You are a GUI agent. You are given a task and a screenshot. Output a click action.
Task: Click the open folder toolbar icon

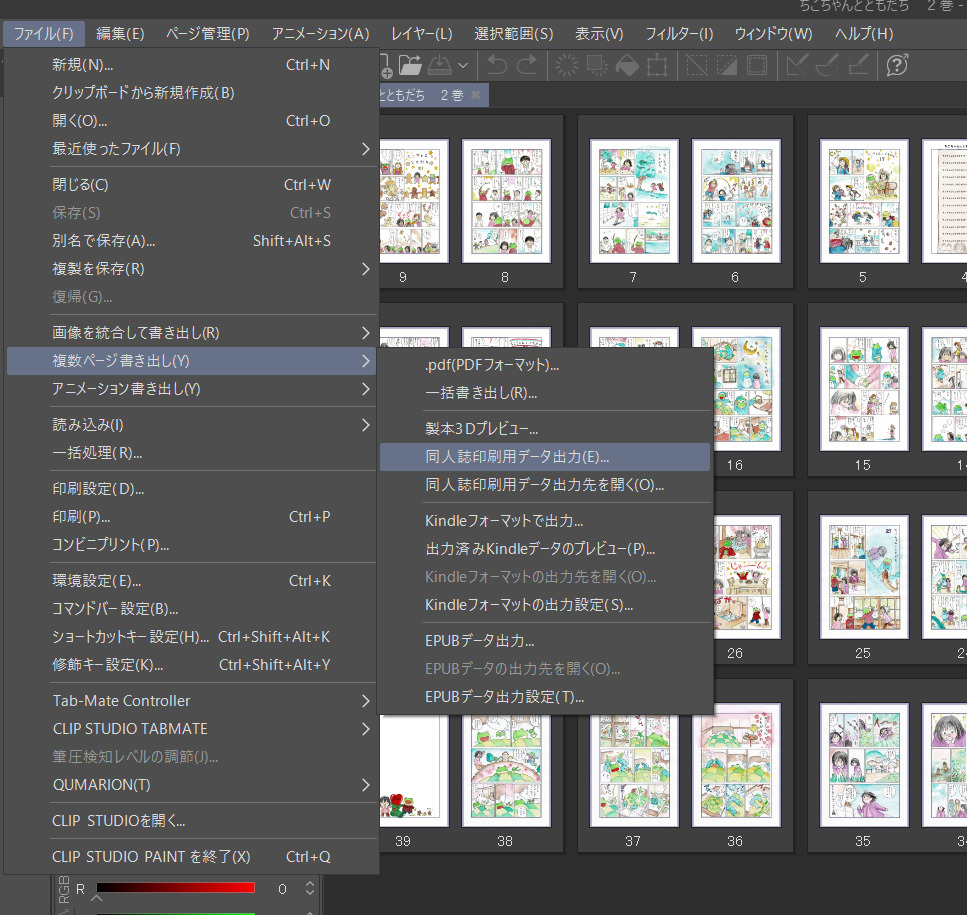click(410, 65)
